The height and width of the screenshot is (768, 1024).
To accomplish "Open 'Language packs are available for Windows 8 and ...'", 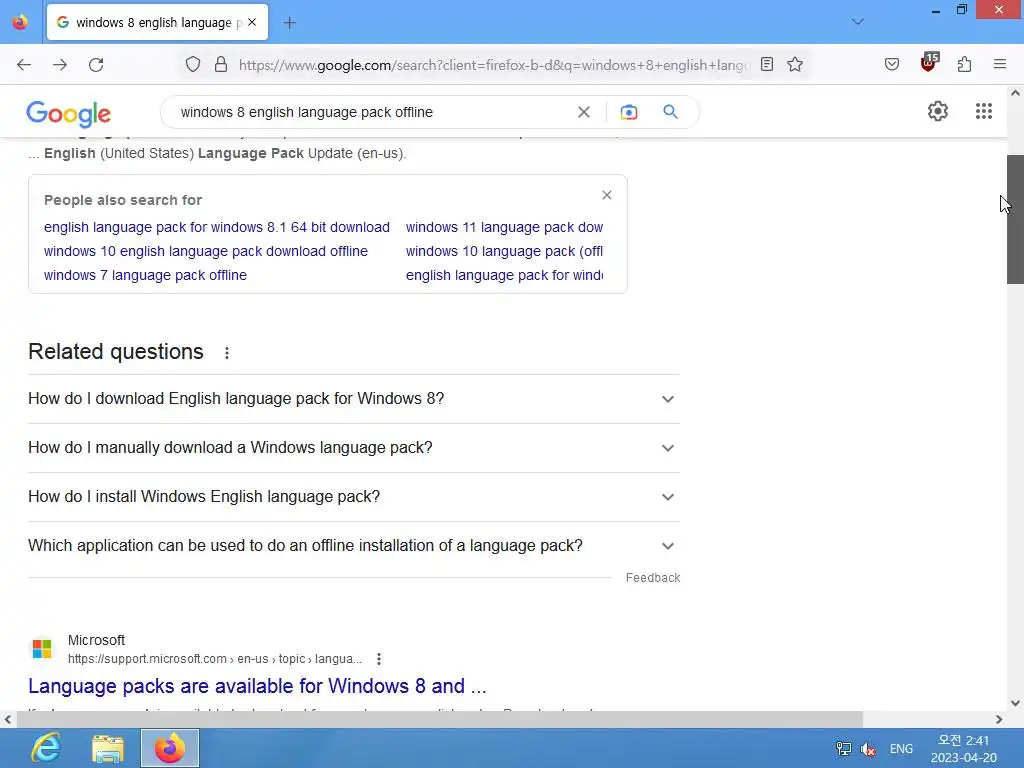I will pos(257,686).
